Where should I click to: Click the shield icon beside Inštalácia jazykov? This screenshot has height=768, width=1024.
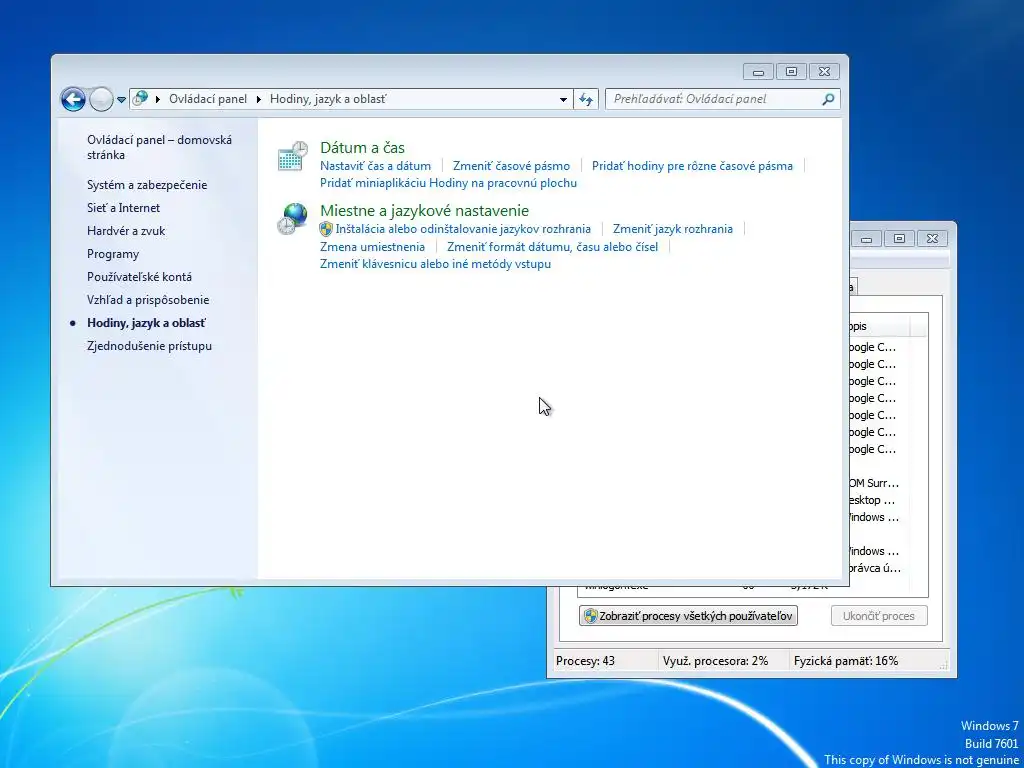pyautogui.click(x=327, y=229)
